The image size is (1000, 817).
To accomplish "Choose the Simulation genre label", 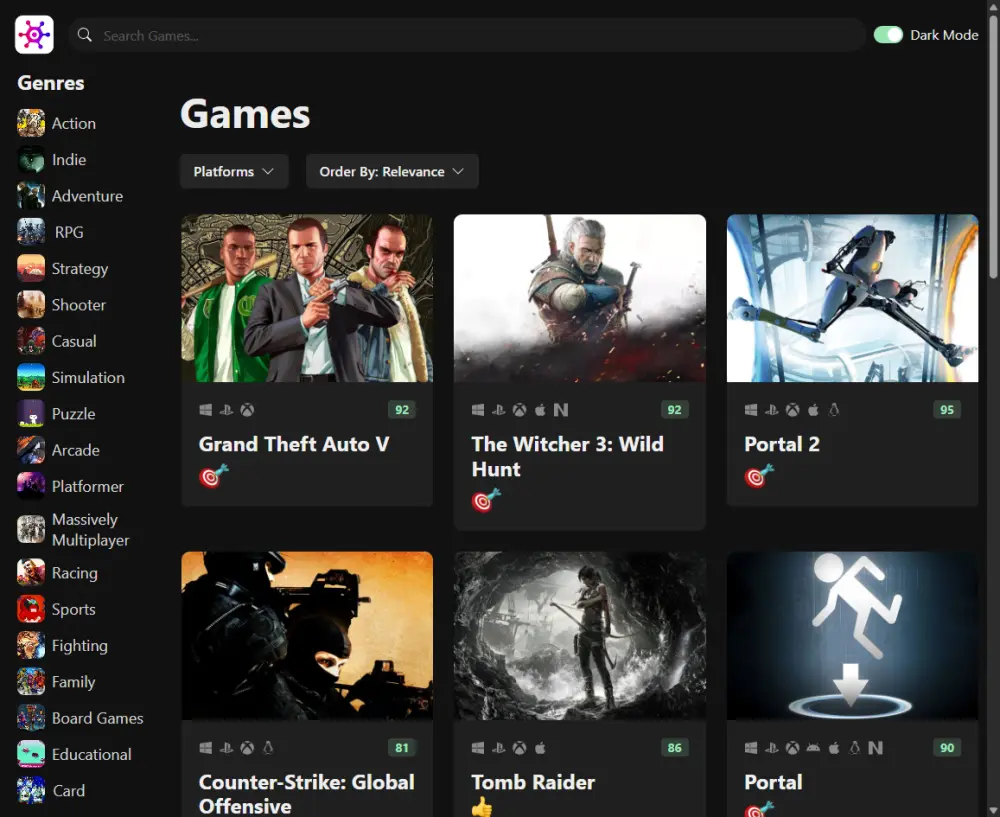I will click(x=88, y=378).
